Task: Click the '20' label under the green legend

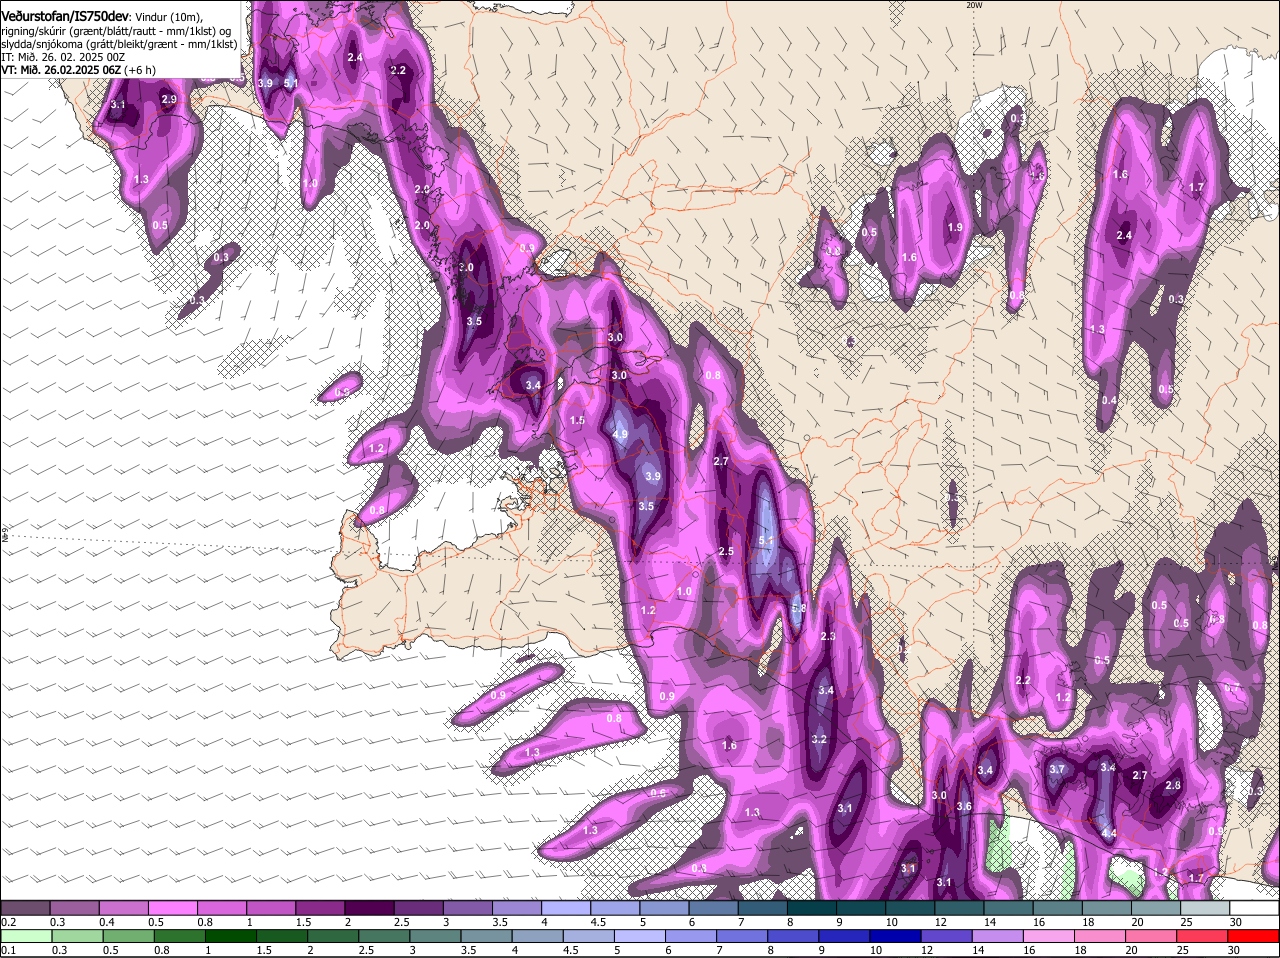Action: [x=1132, y=950]
